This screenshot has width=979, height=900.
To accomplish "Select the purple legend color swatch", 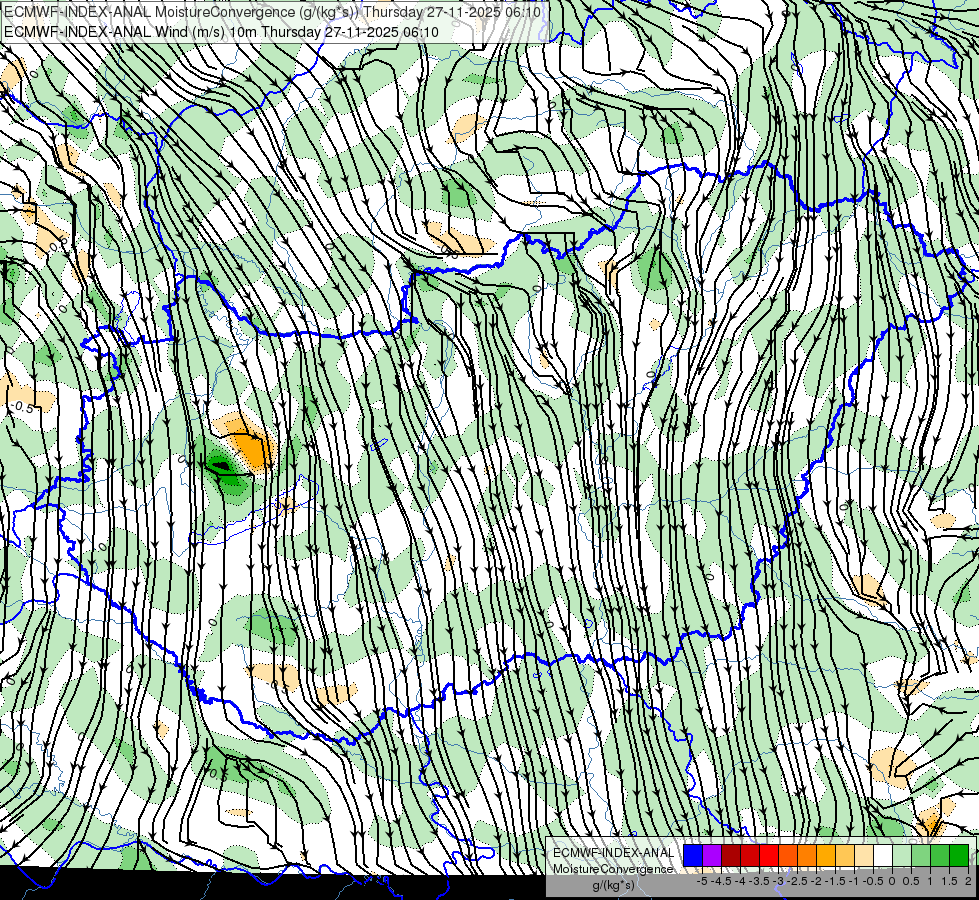I will [x=712, y=855].
